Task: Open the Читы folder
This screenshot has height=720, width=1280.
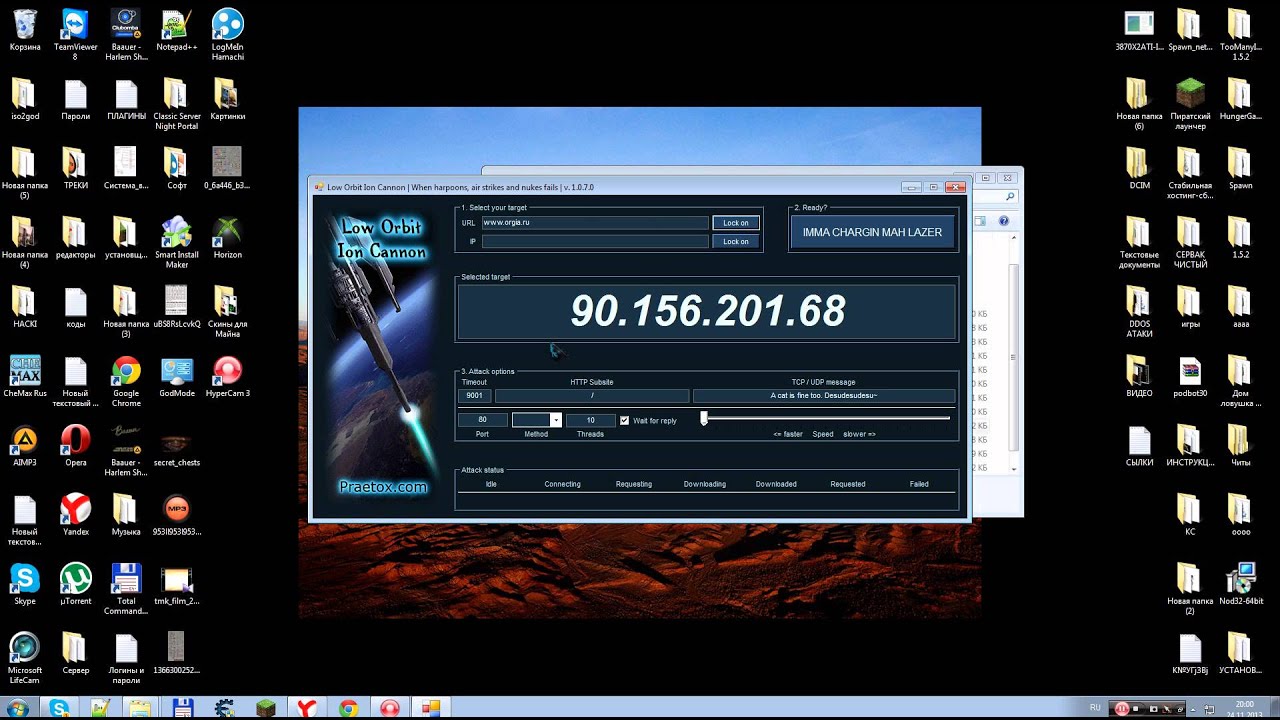Action: tap(1241, 446)
